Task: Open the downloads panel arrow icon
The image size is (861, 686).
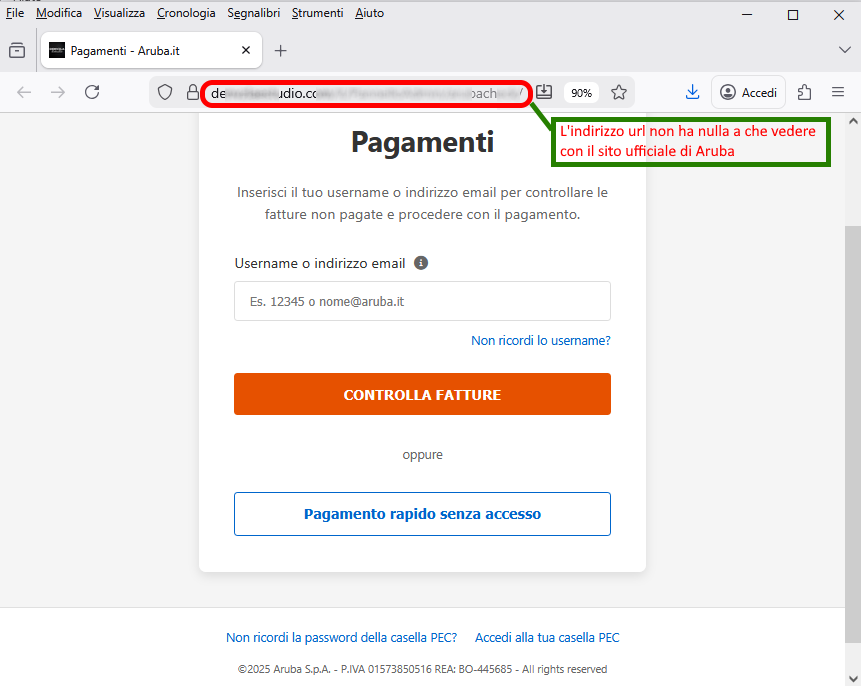Action: 692,92
